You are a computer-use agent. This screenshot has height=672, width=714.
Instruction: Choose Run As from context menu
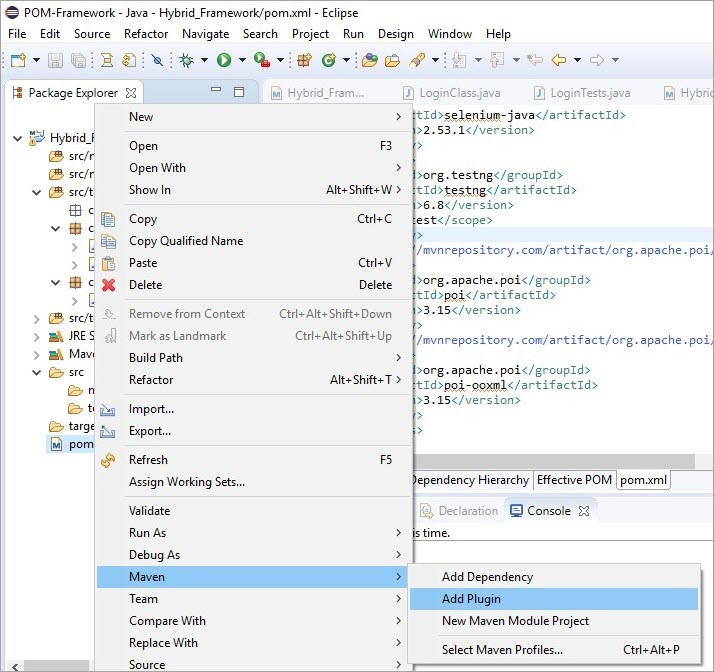coord(255,533)
